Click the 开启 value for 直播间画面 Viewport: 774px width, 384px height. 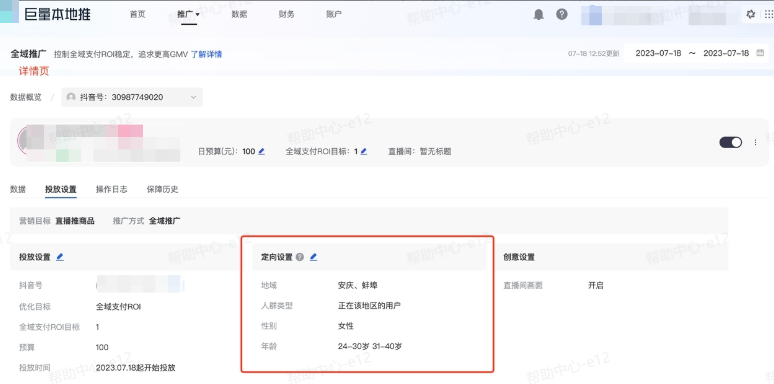click(596, 285)
